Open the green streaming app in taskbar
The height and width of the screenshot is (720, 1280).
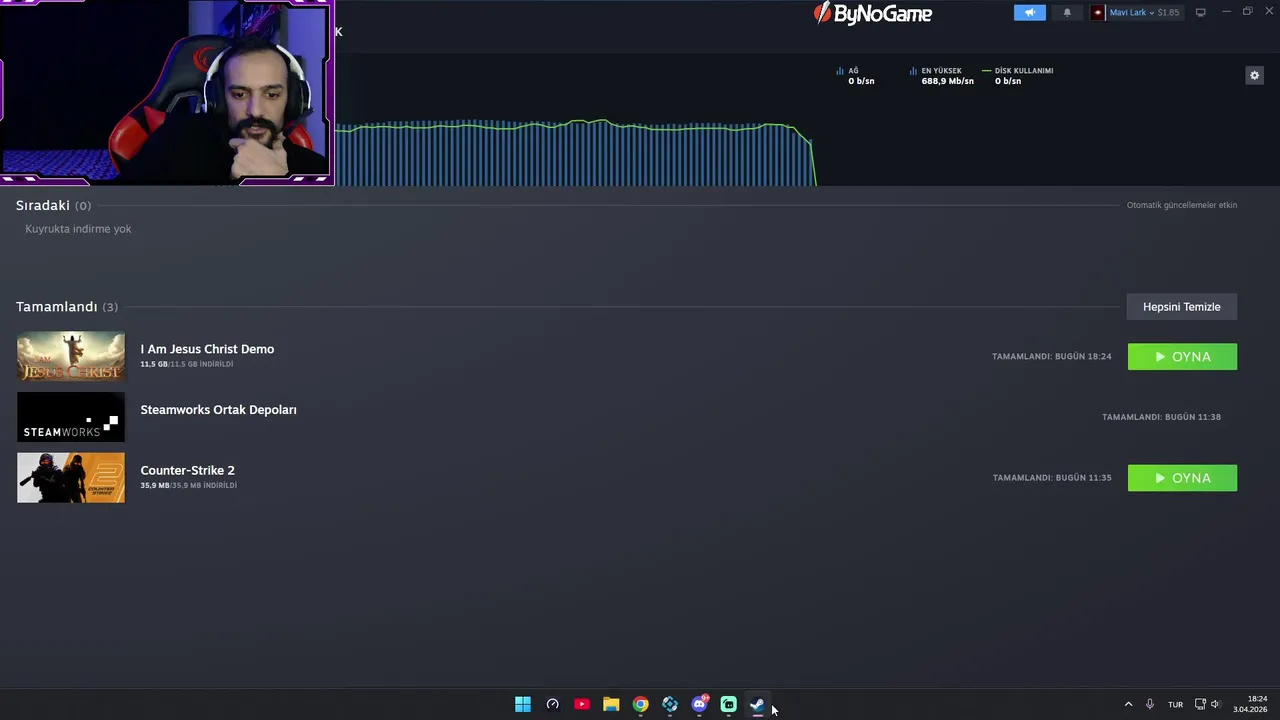(729, 705)
